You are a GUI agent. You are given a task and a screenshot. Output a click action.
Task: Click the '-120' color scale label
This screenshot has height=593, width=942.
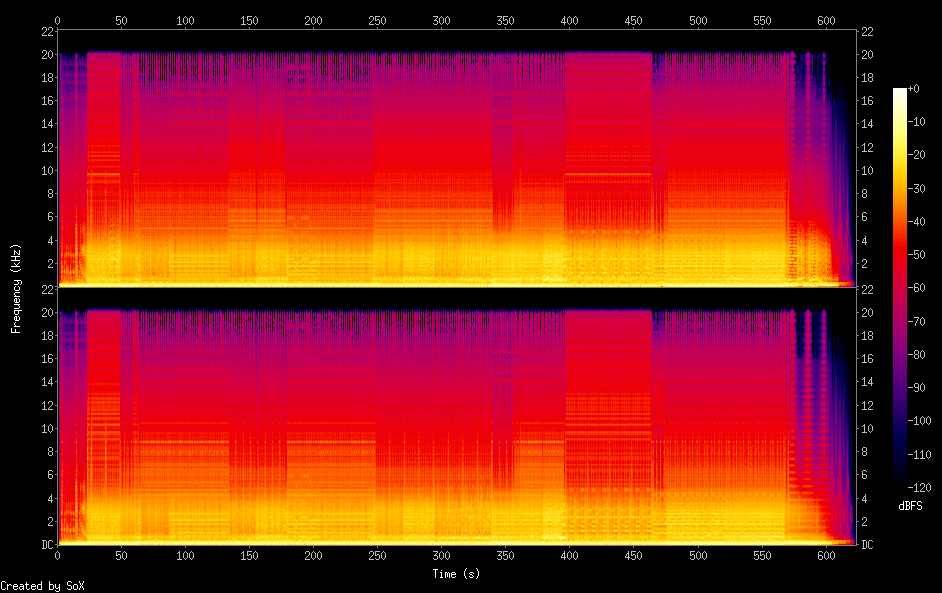pyautogui.click(x=919, y=487)
